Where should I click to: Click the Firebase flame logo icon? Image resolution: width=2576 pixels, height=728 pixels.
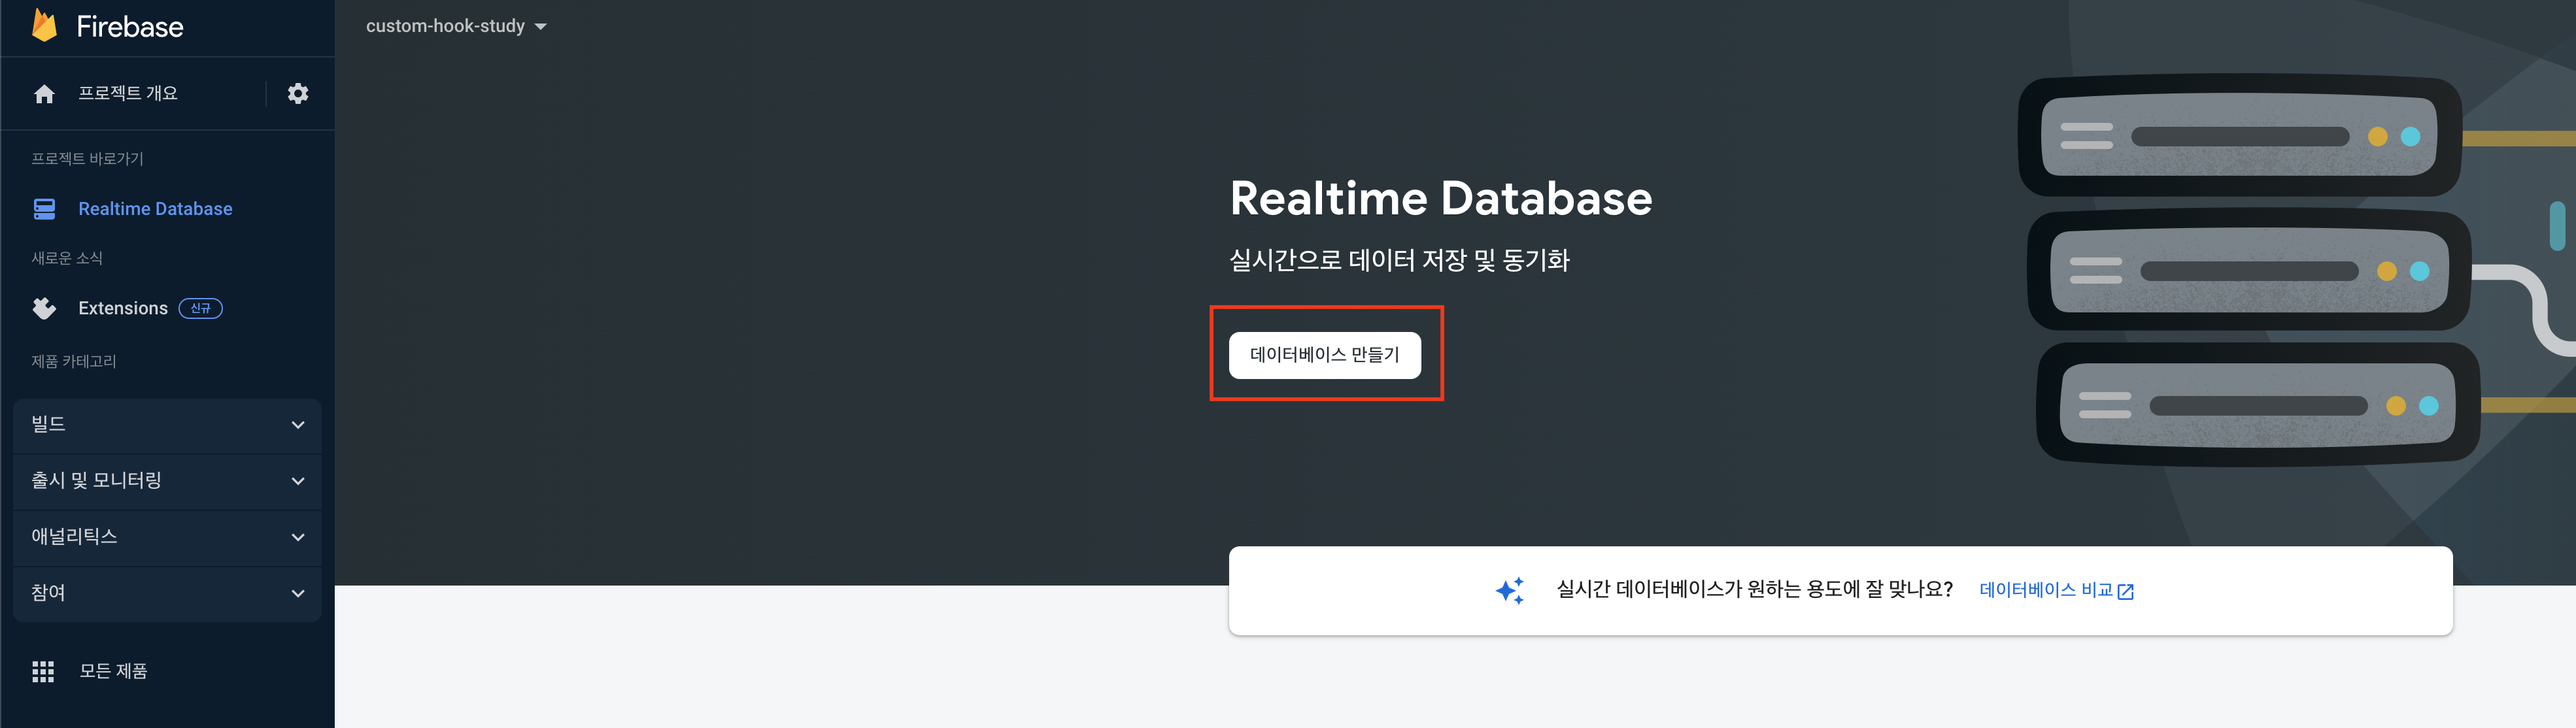[44, 26]
